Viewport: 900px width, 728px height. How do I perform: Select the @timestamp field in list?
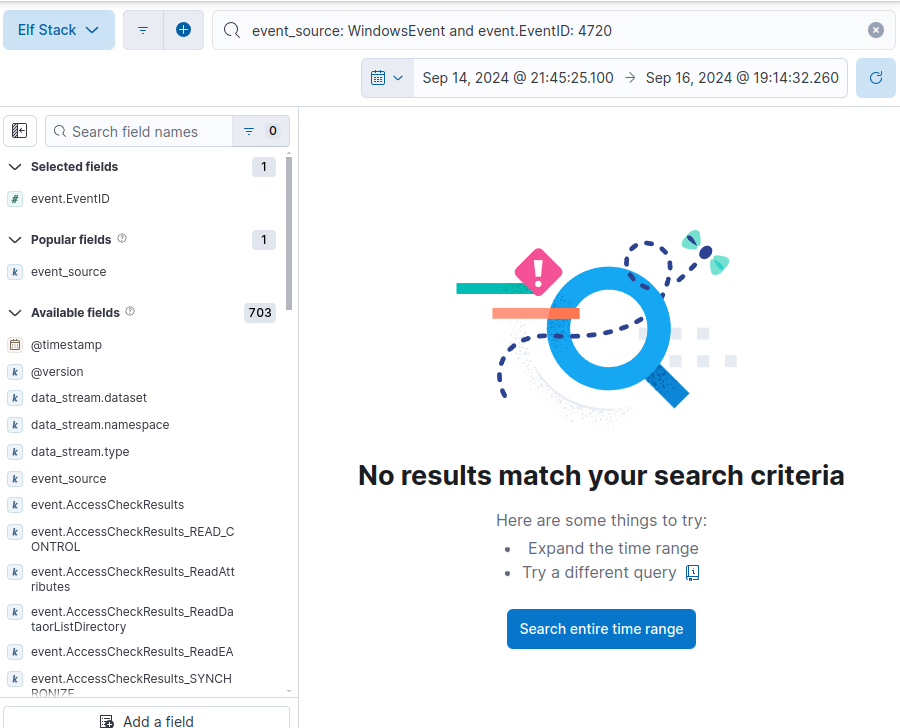[x=66, y=345]
